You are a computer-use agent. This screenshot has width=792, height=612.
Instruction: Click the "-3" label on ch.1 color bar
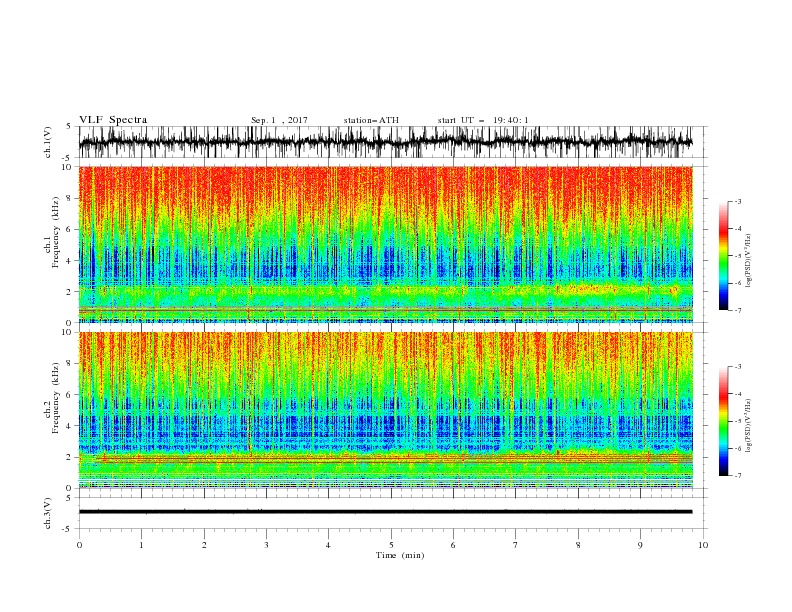[x=737, y=201]
